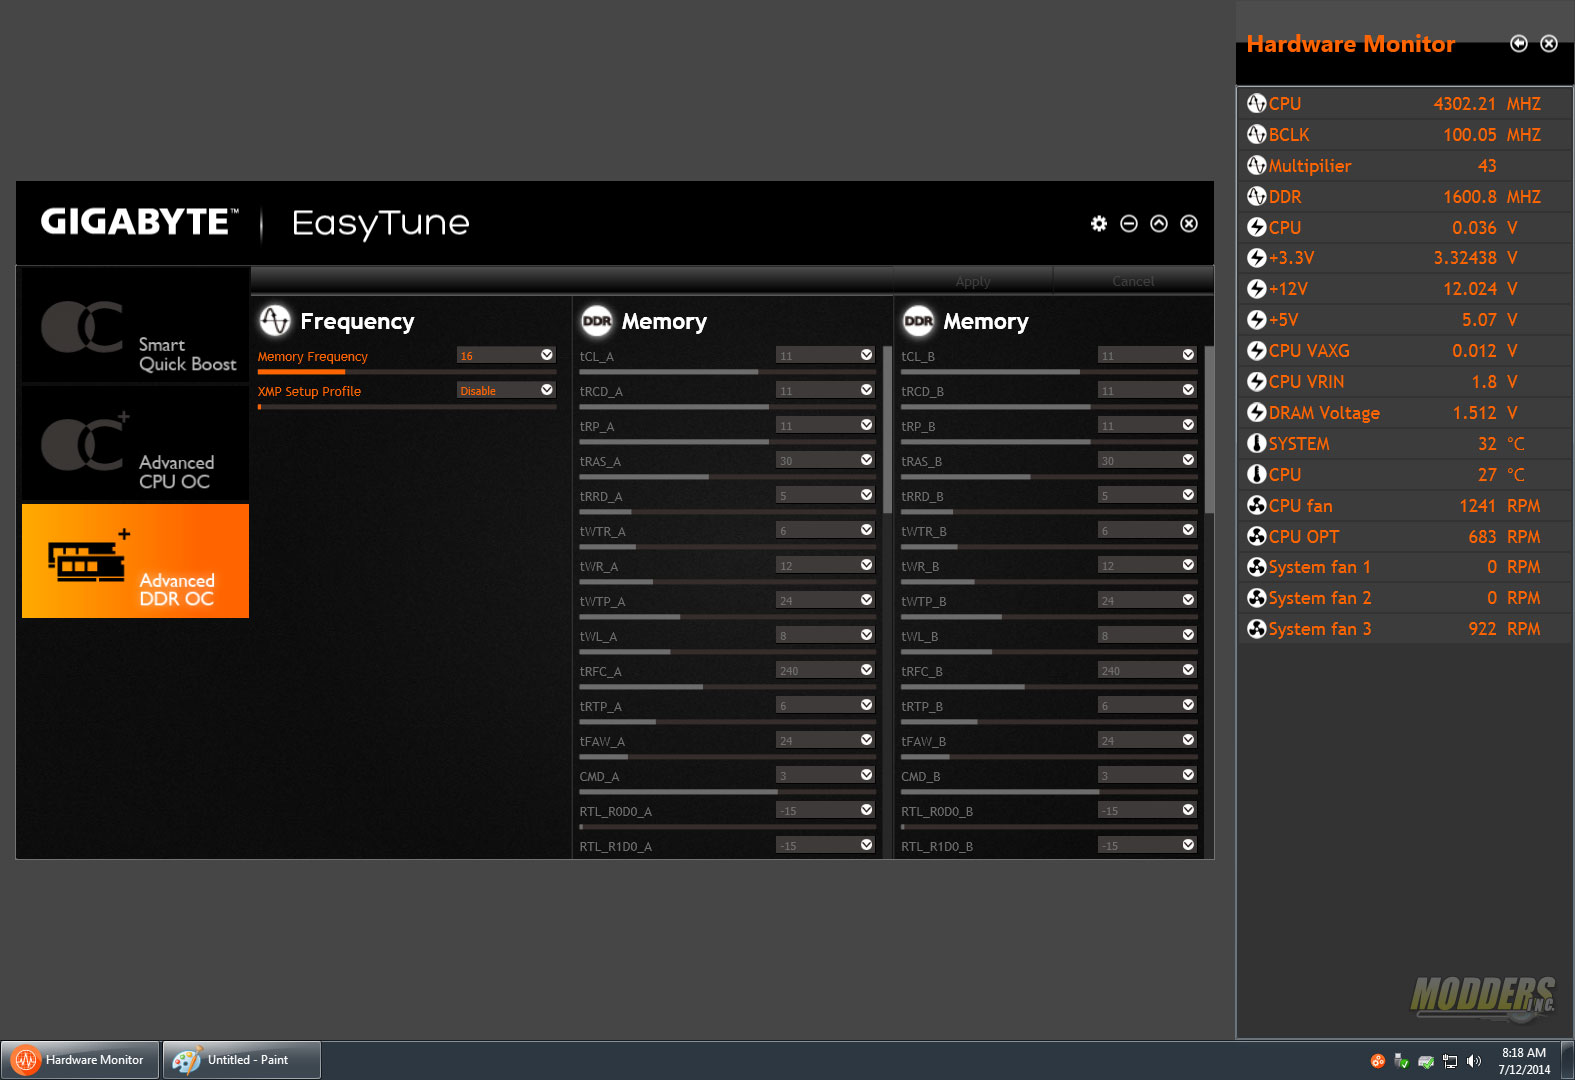Click the System fan 3 icon
The width and height of the screenshot is (1575, 1080).
pos(1257,629)
